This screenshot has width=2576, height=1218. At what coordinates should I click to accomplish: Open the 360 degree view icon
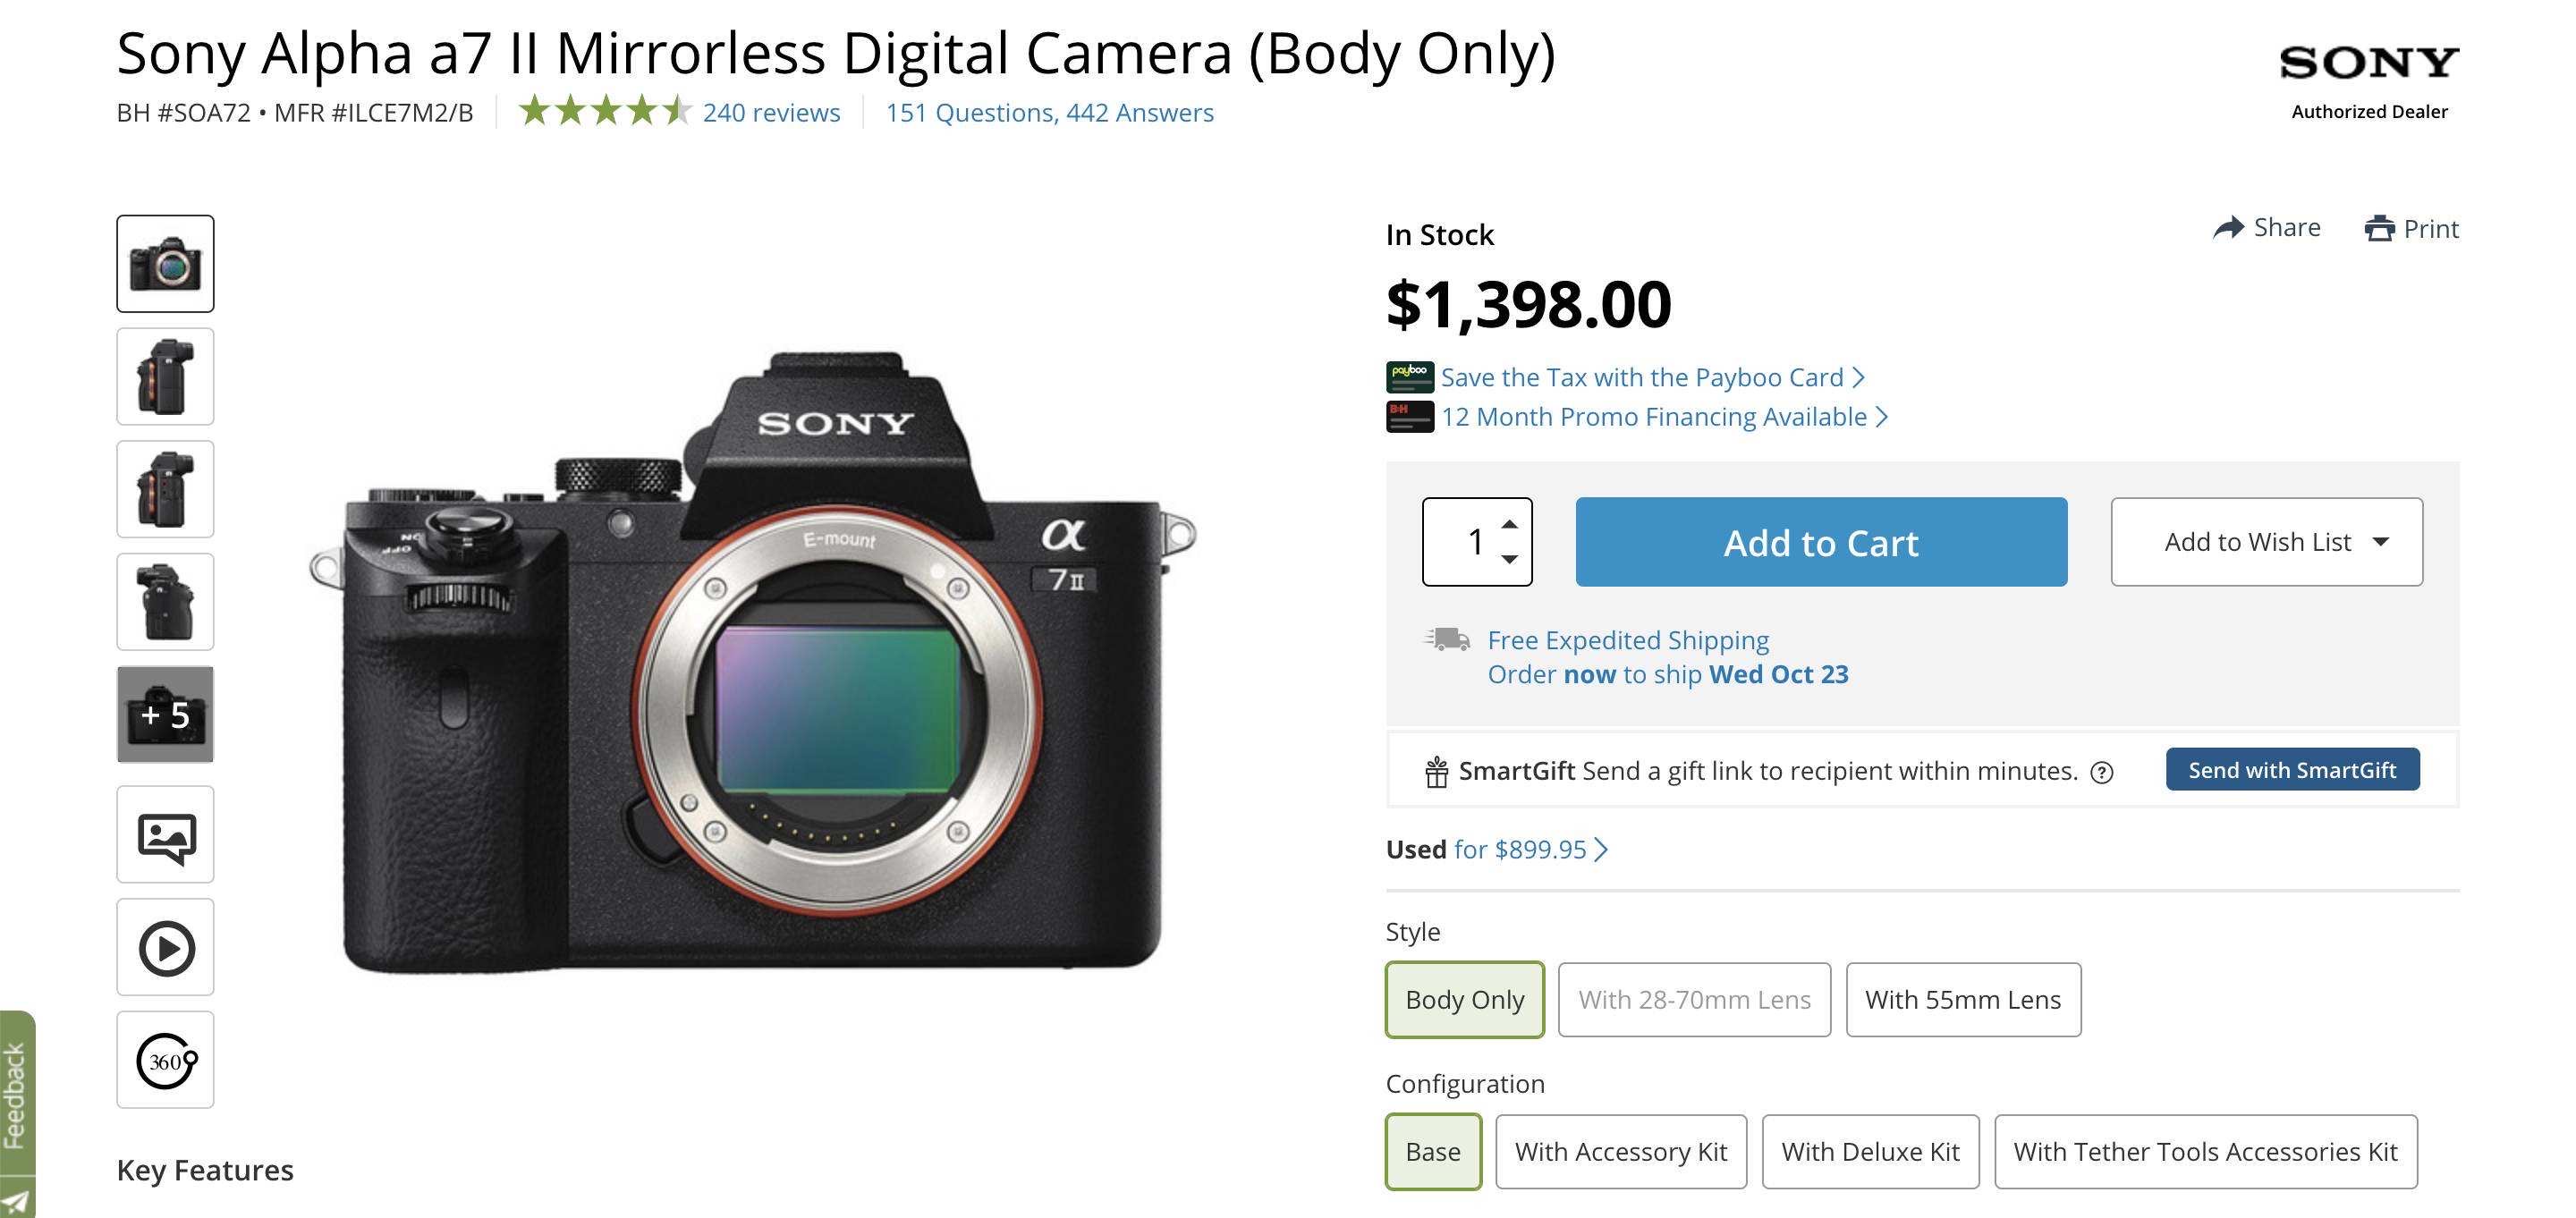[x=165, y=1060]
